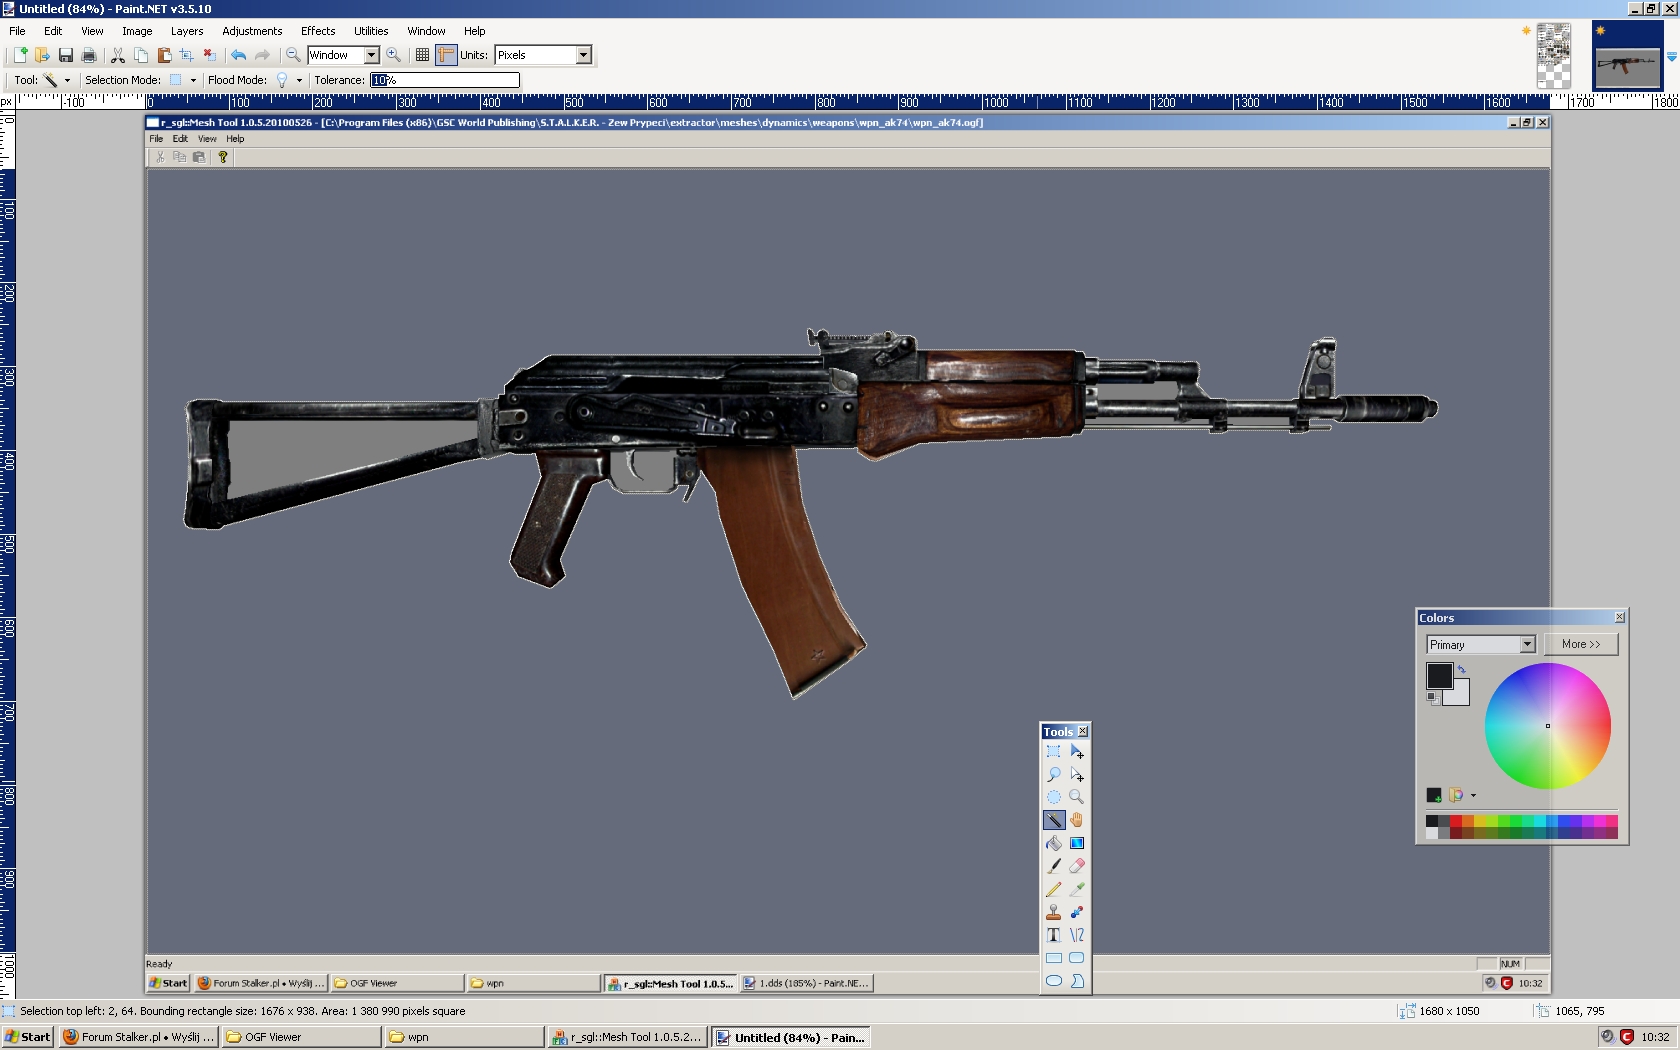
Task: Select the Ellipse shape tool
Action: click(x=1054, y=981)
